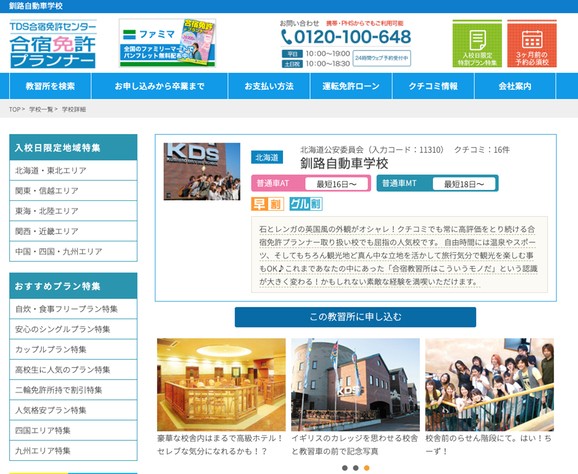Image resolution: width=578 pixels, height=474 pixels.
Task: Open the 運転免許ローン nav item
Action: [x=351, y=86]
